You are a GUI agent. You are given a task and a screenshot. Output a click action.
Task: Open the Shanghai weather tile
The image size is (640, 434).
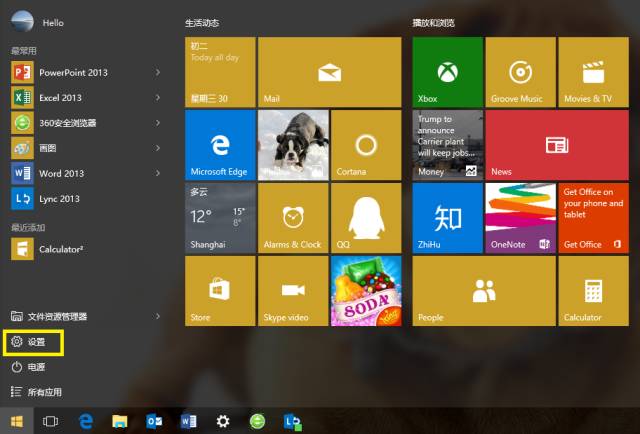[220, 218]
